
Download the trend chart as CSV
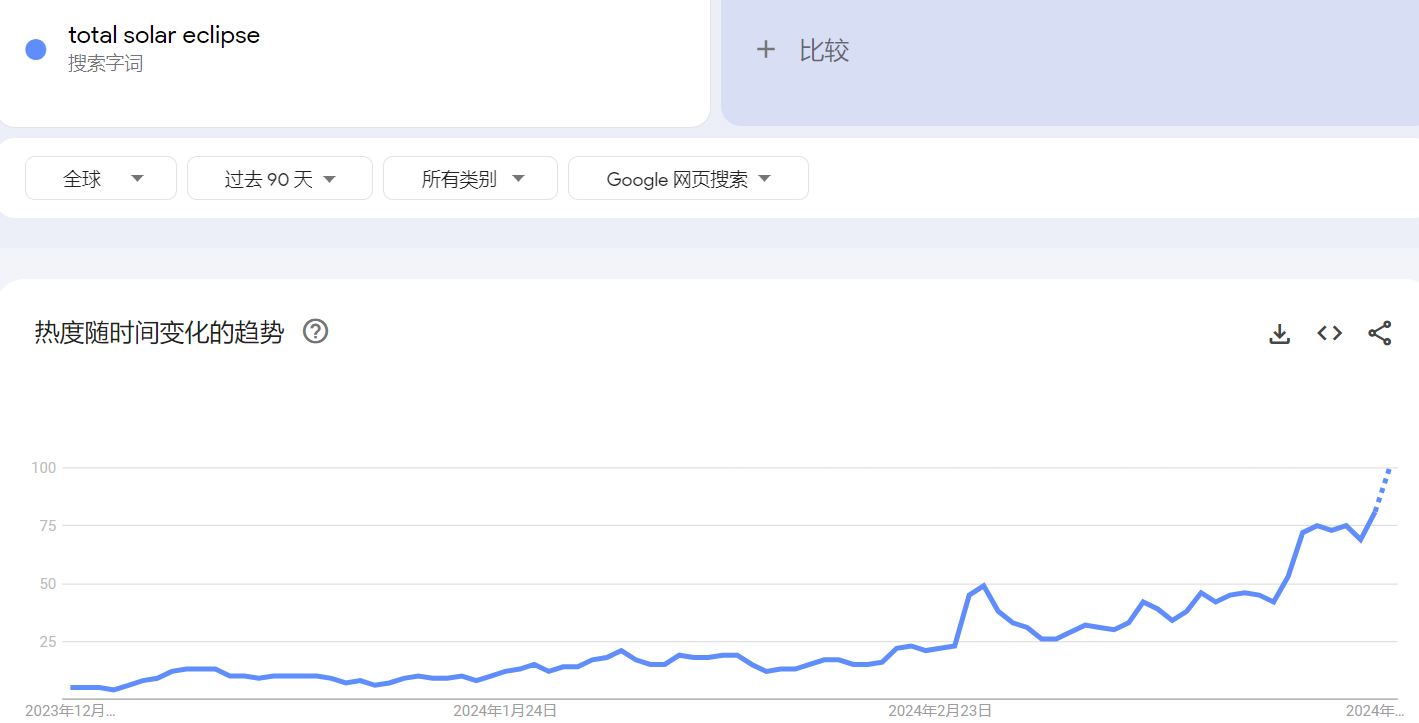[1279, 334]
